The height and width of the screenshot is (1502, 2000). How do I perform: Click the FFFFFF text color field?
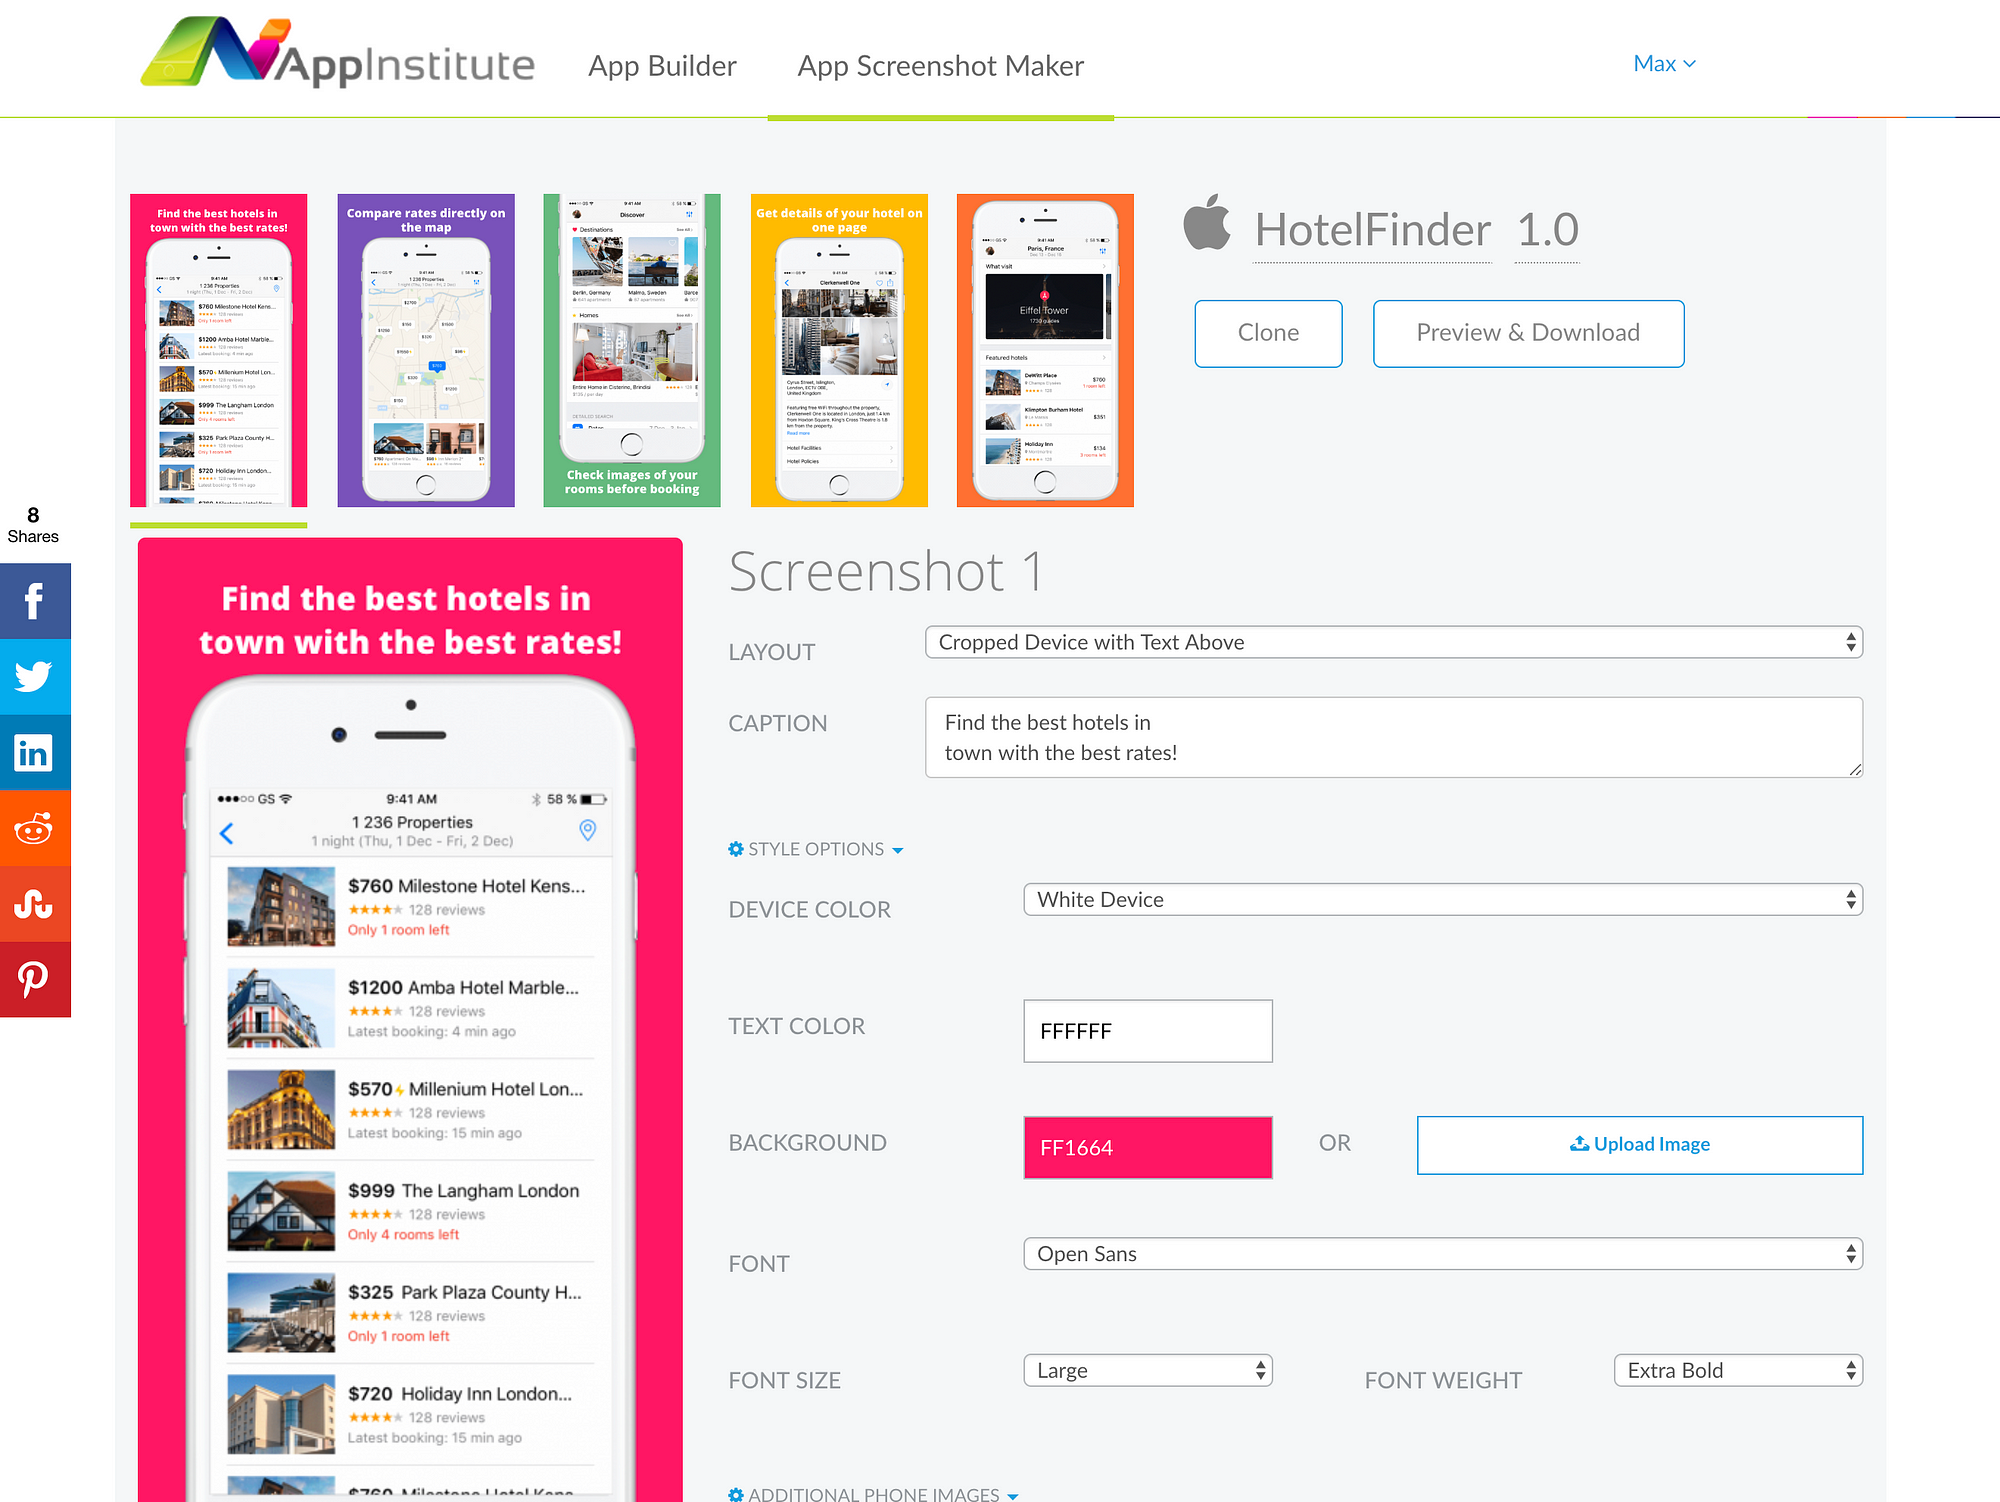coord(1148,1030)
